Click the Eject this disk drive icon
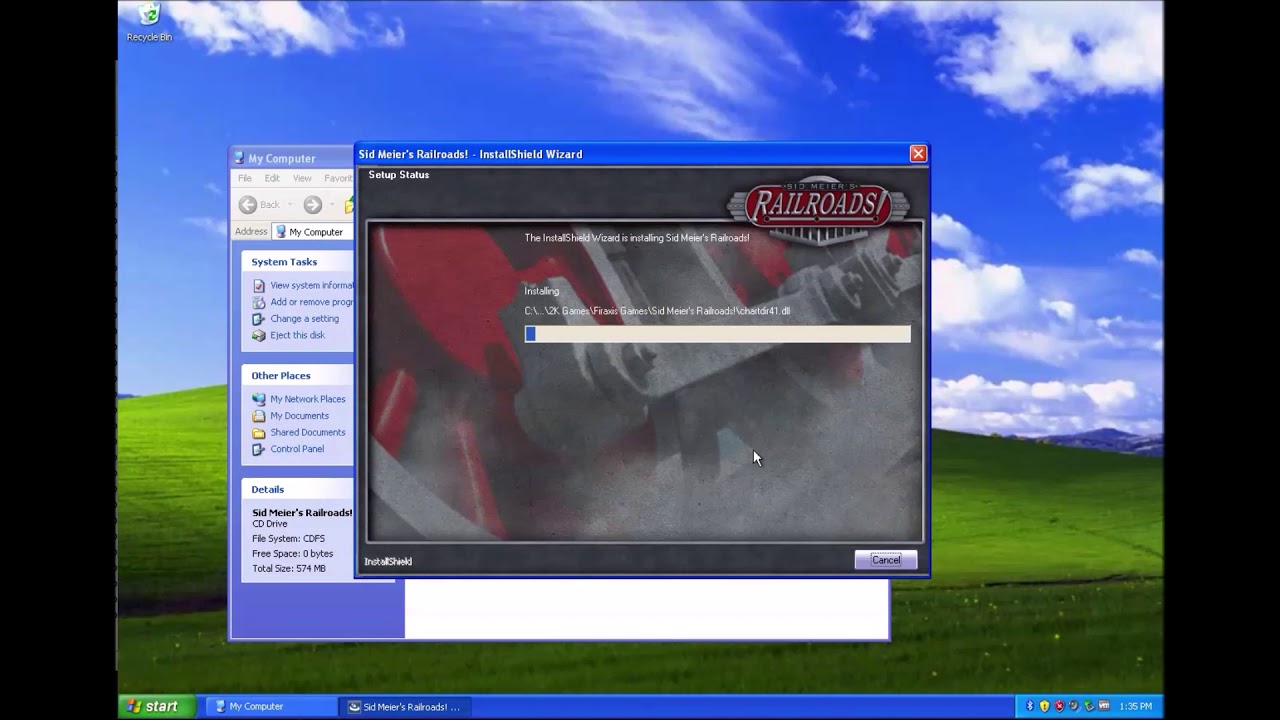1280x720 pixels. [x=259, y=335]
